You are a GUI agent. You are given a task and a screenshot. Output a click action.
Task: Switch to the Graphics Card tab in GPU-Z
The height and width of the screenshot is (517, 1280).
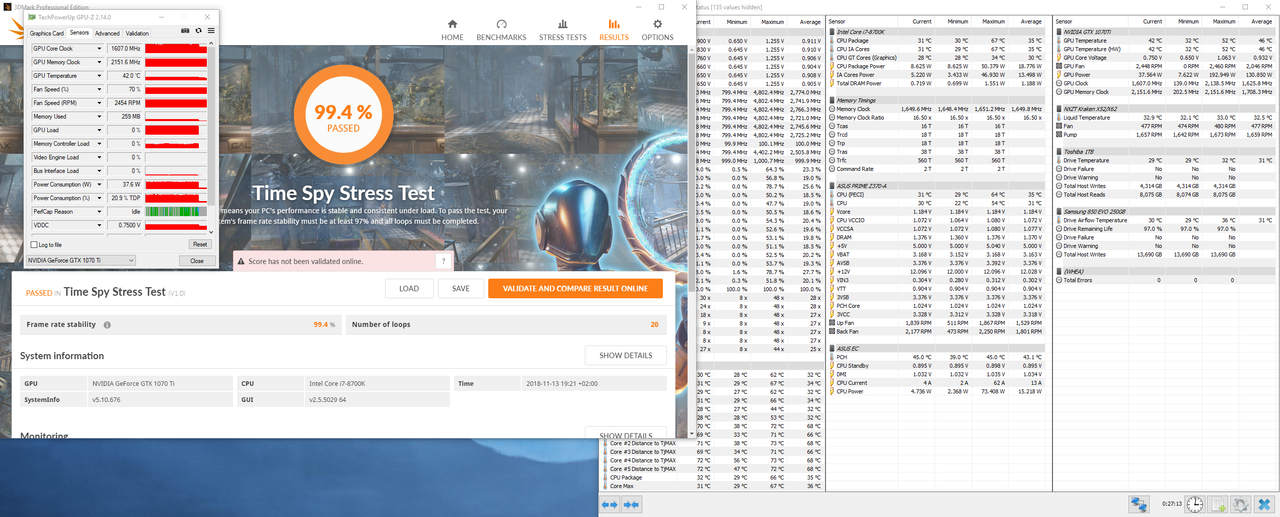[x=47, y=33]
